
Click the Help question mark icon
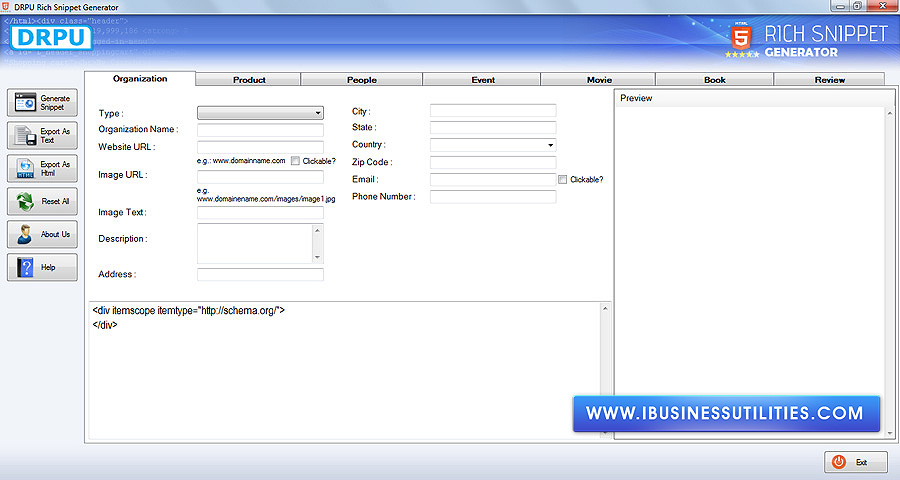tap(25, 268)
